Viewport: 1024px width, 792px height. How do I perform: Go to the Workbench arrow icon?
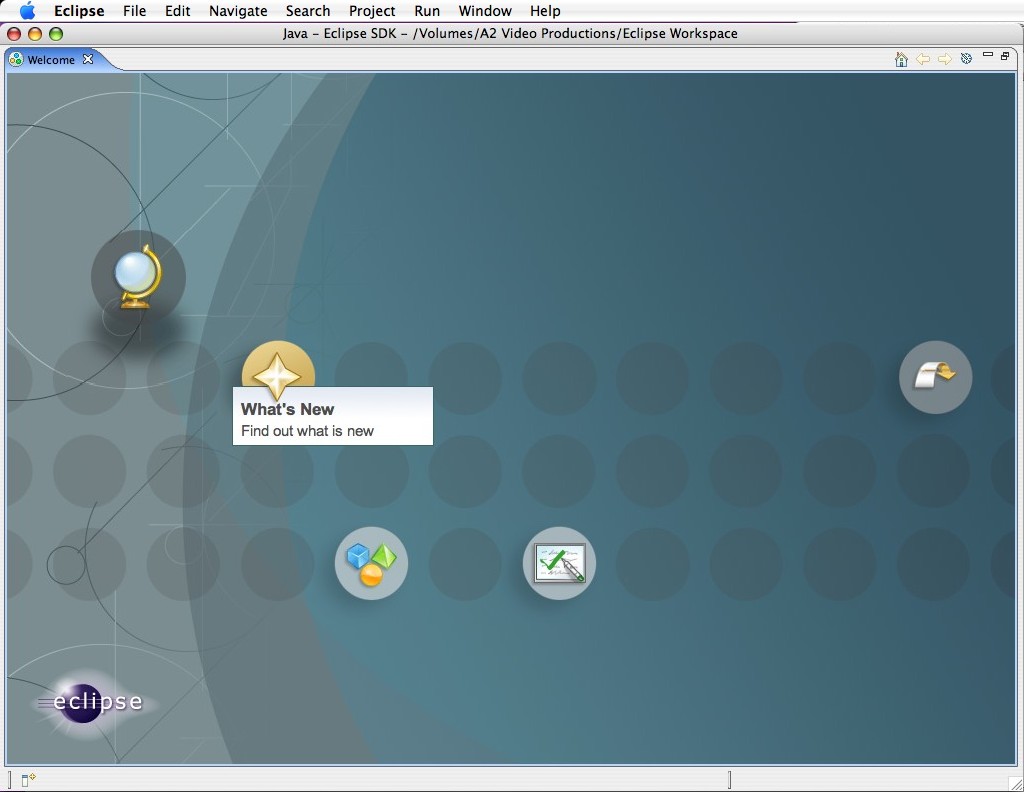click(935, 376)
